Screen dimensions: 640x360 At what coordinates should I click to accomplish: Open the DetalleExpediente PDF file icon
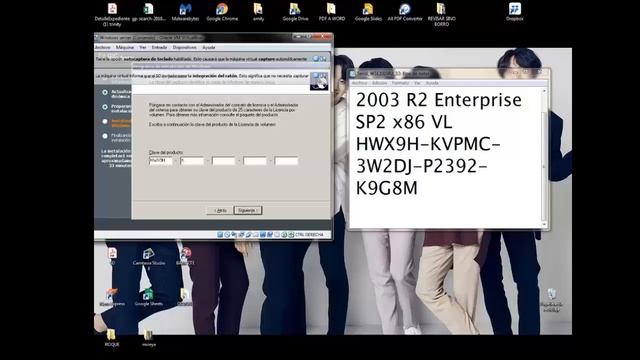point(112,15)
